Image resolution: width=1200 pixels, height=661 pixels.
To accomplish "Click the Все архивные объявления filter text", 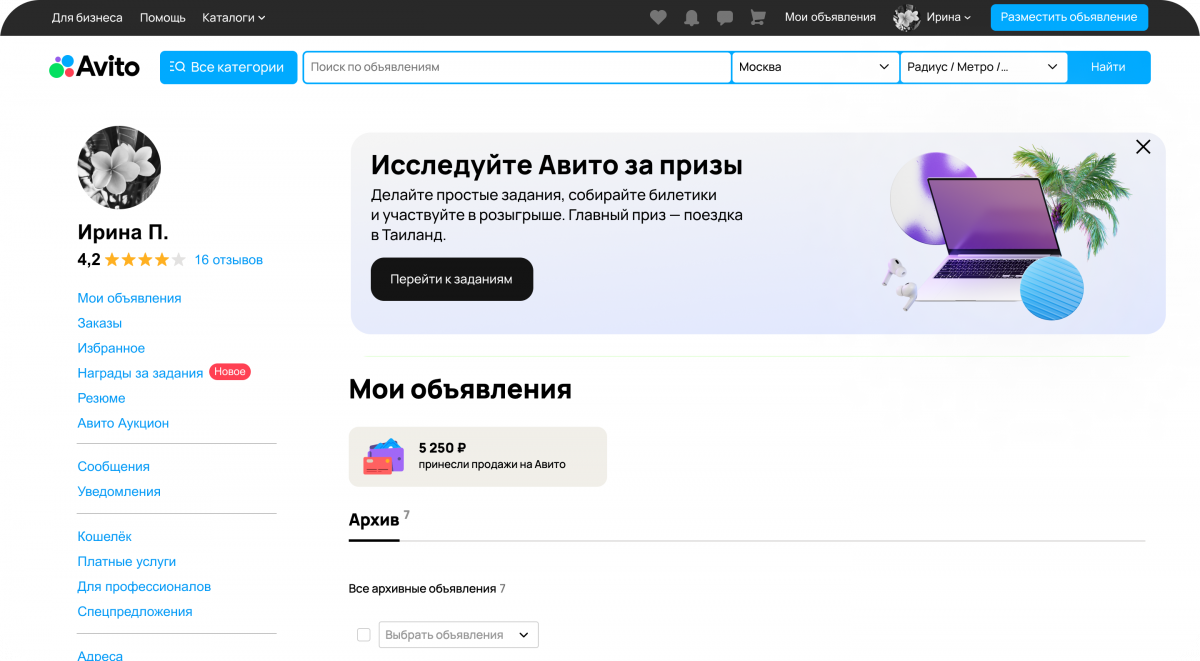I will coord(422,589).
